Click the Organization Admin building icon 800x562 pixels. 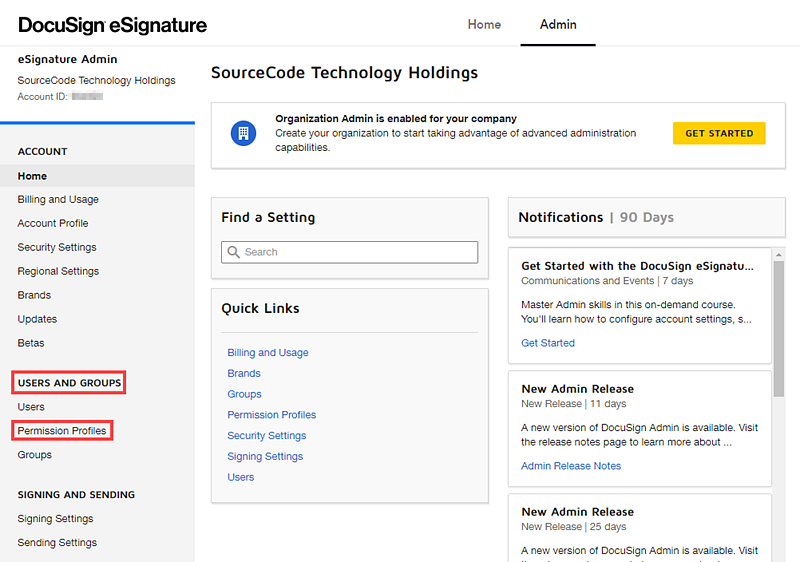coord(243,133)
